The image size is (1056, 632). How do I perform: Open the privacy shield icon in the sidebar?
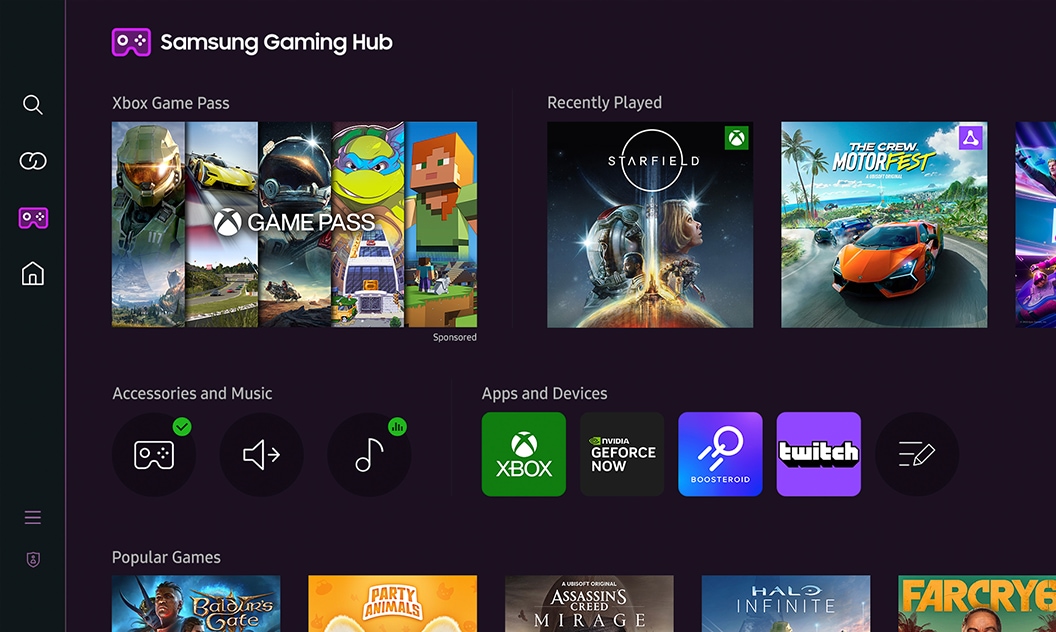coord(33,560)
